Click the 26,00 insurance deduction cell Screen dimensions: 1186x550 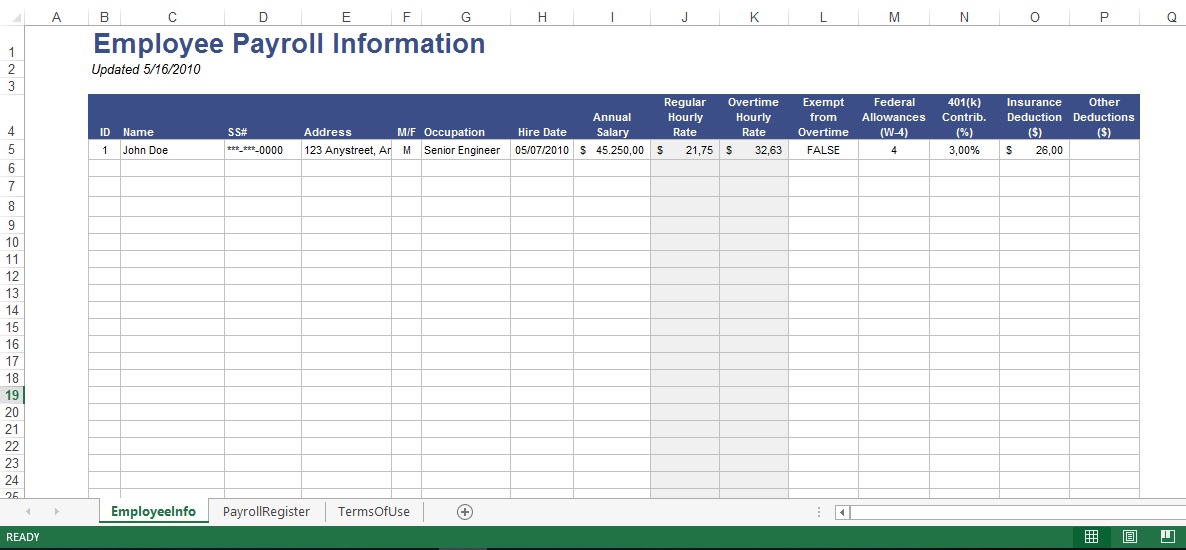(1034, 150)
